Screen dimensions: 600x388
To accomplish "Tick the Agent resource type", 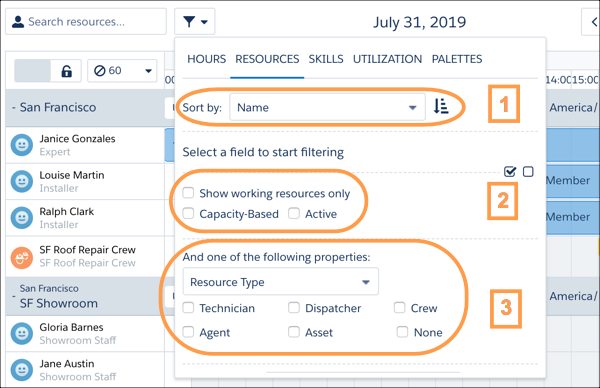I will [188, 332].
